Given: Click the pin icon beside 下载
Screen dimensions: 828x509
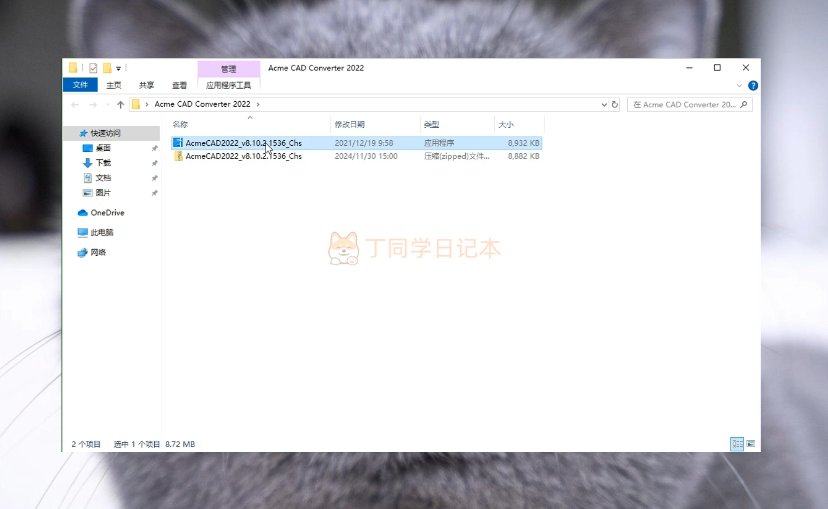Looking at the screenshot, I should click(x=155, y=163).
